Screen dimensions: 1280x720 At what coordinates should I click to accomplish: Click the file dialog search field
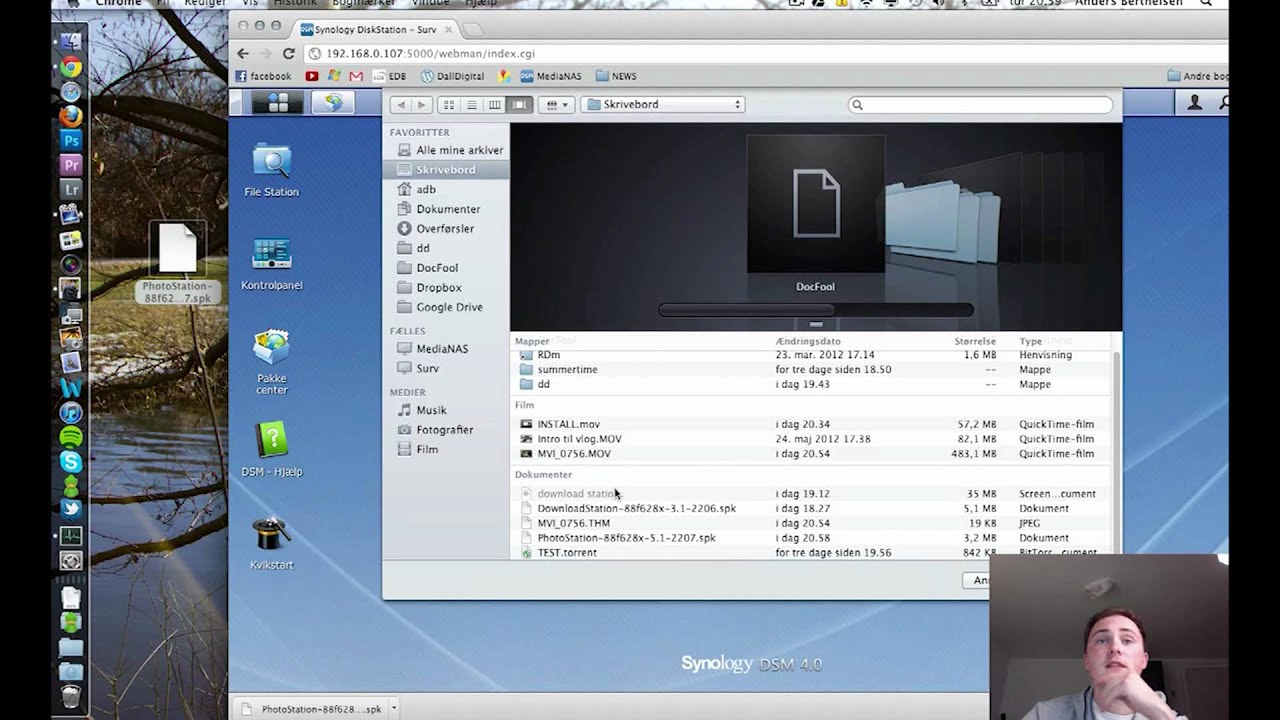pyautogui.click(x=980, y=104)
